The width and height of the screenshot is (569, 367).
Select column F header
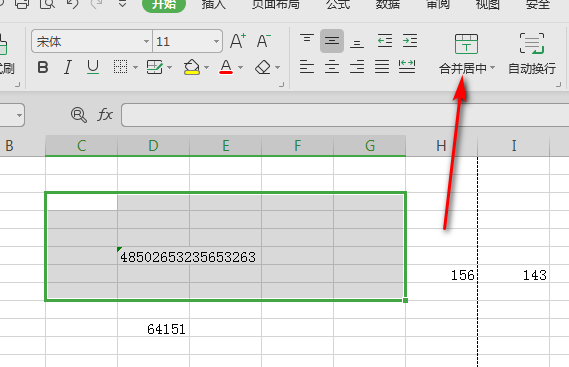click(x=297, y=146)
